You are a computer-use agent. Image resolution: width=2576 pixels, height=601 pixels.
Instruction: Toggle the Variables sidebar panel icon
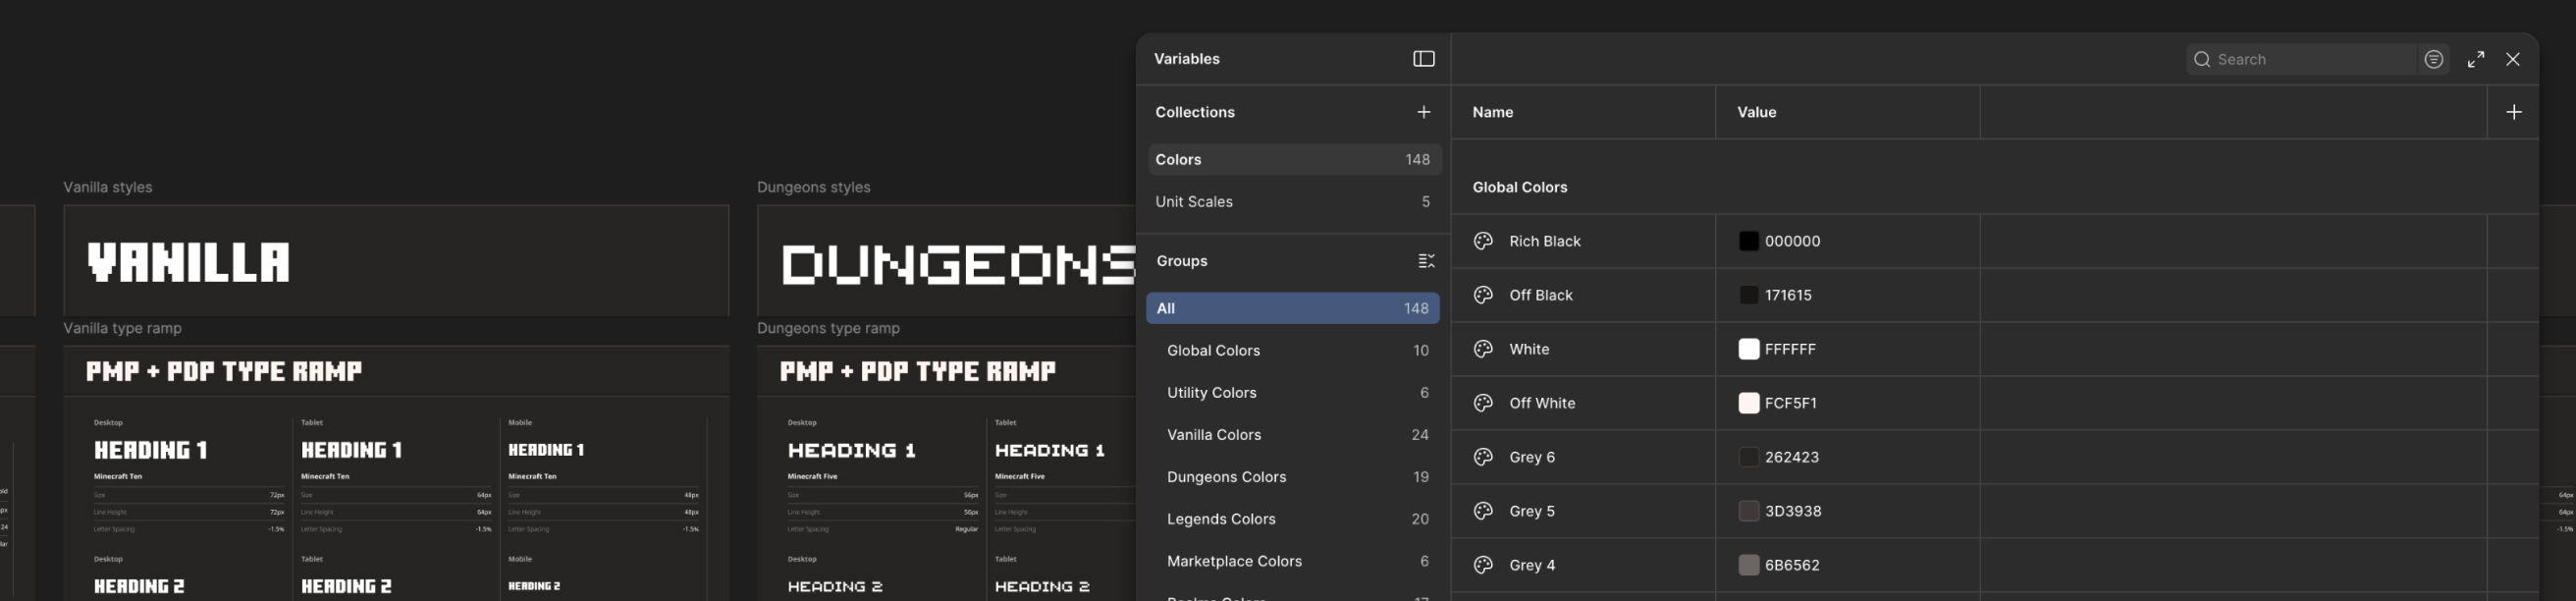pyautogui.click(x=1423, y=59)
